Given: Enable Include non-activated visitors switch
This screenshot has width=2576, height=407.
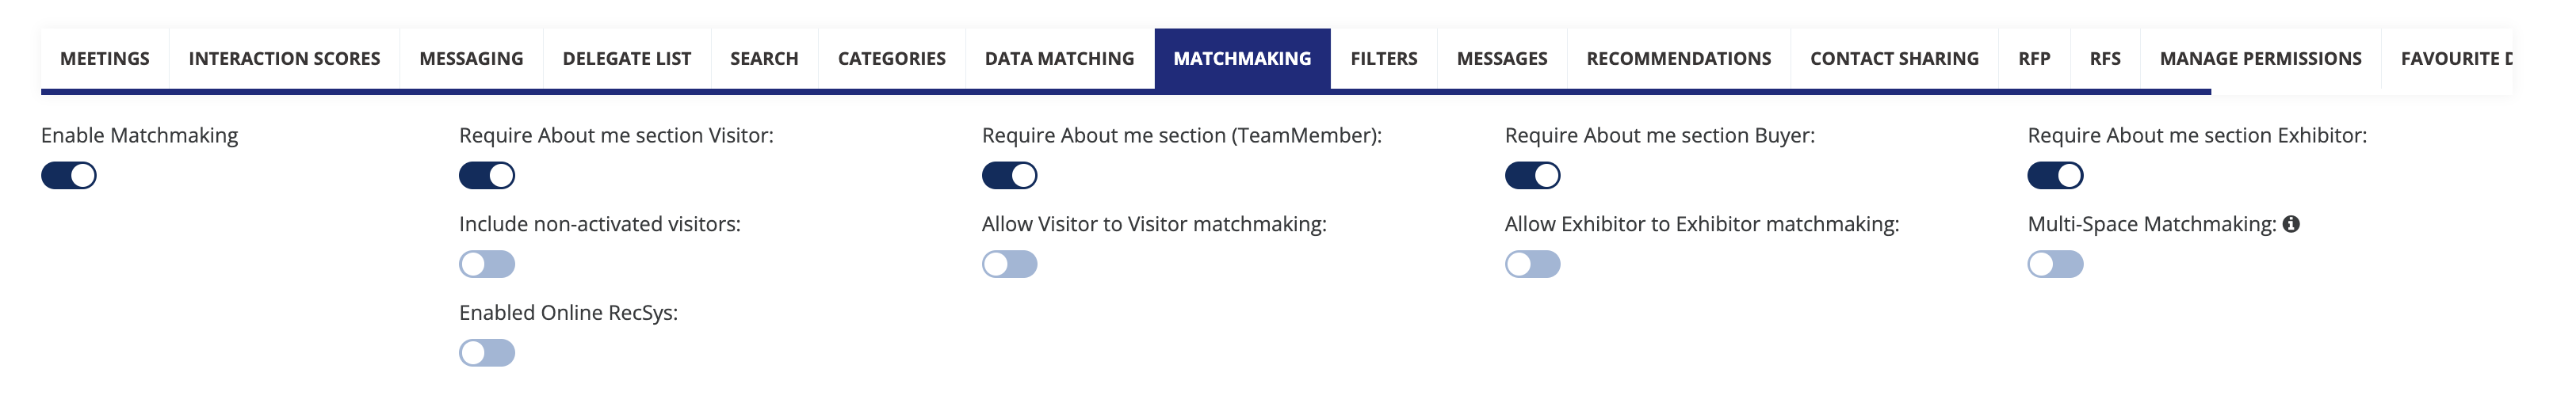Looking at the screenshot, I should pos(487,264).
